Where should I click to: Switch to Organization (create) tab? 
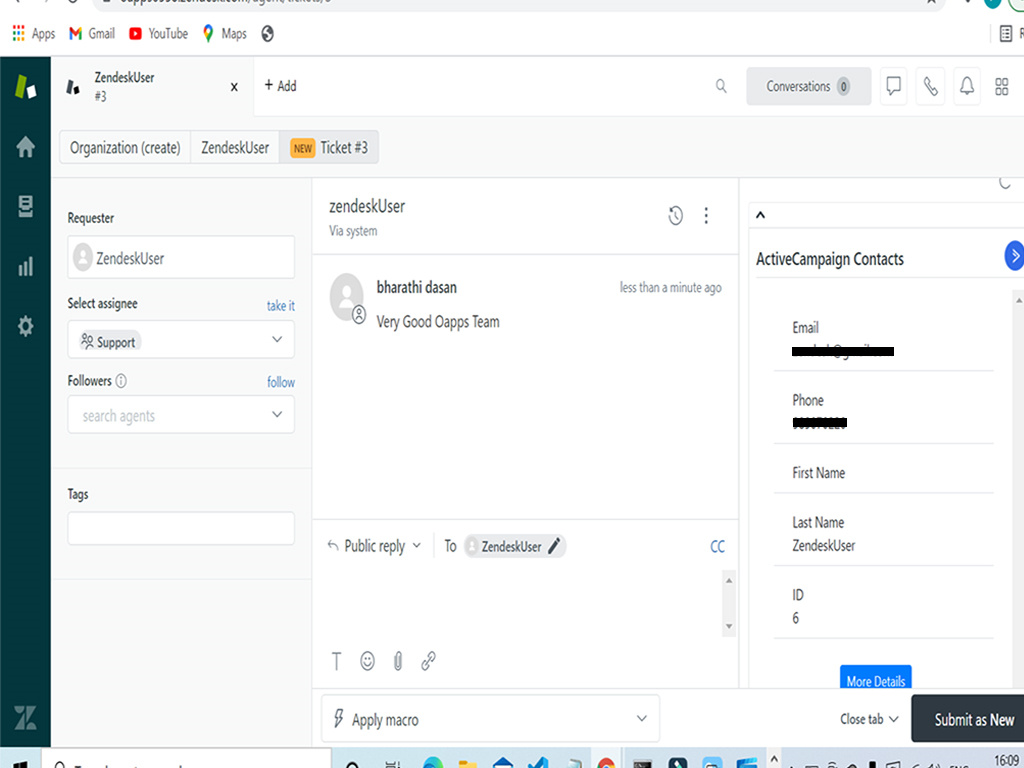pos(125,148)
